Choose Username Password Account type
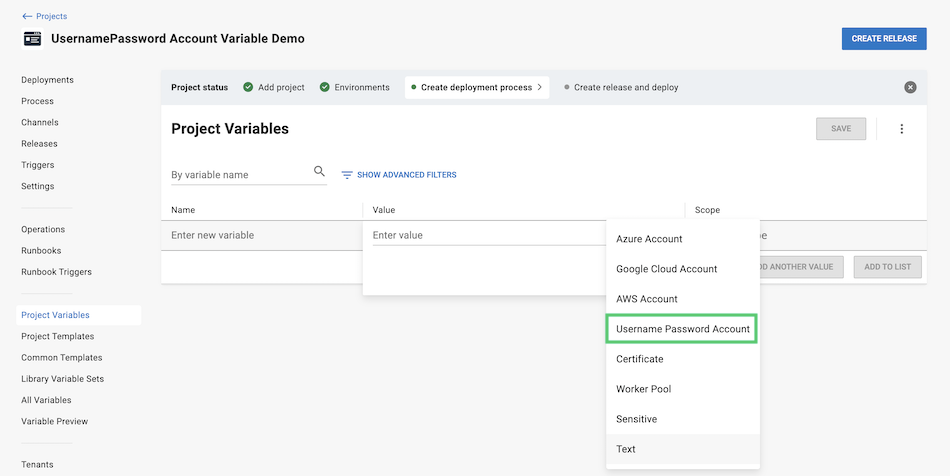Image resolution: width=950 pixels, height=476 pixels. [682, 329]
